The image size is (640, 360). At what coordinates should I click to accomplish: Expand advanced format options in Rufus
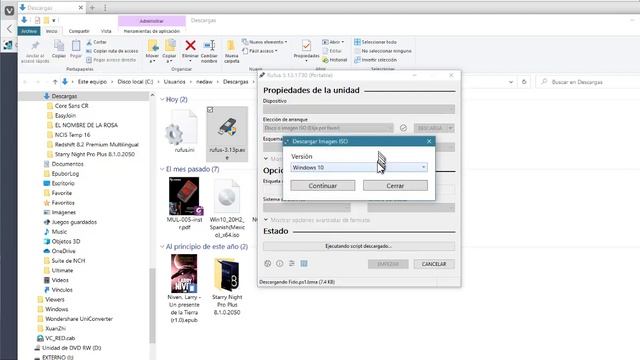(x=317, y=220)
